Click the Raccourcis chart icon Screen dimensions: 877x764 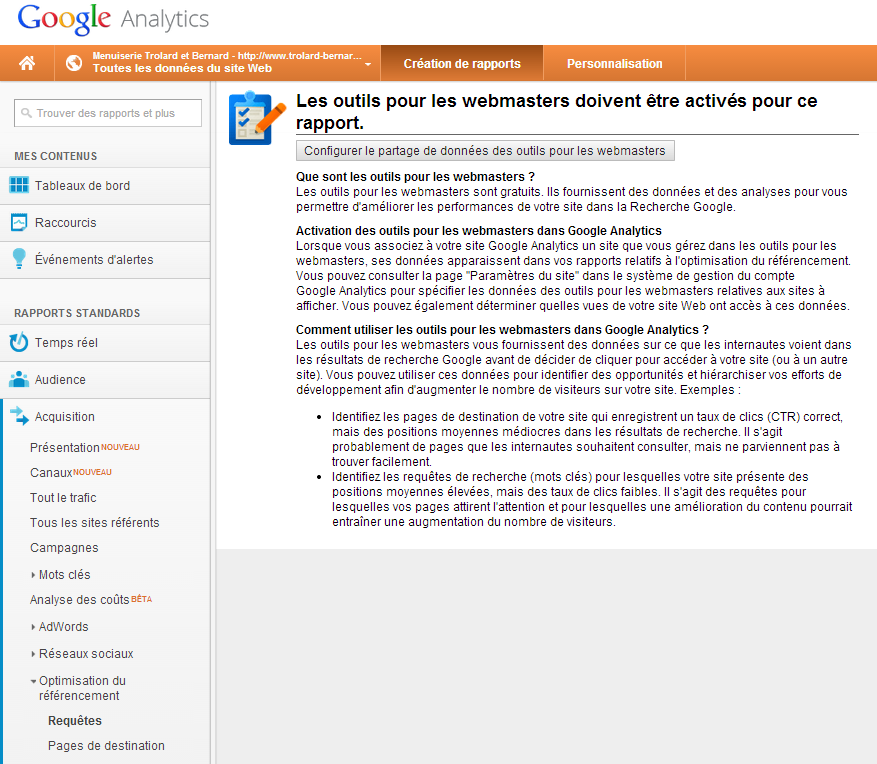[19, 223]
